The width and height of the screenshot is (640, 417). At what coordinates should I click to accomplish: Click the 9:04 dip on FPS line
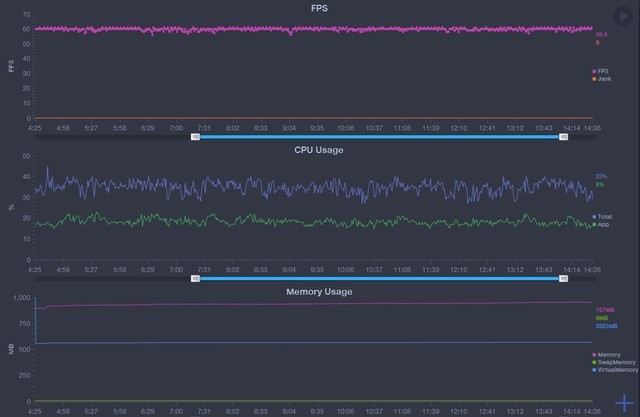click(289, 34)
